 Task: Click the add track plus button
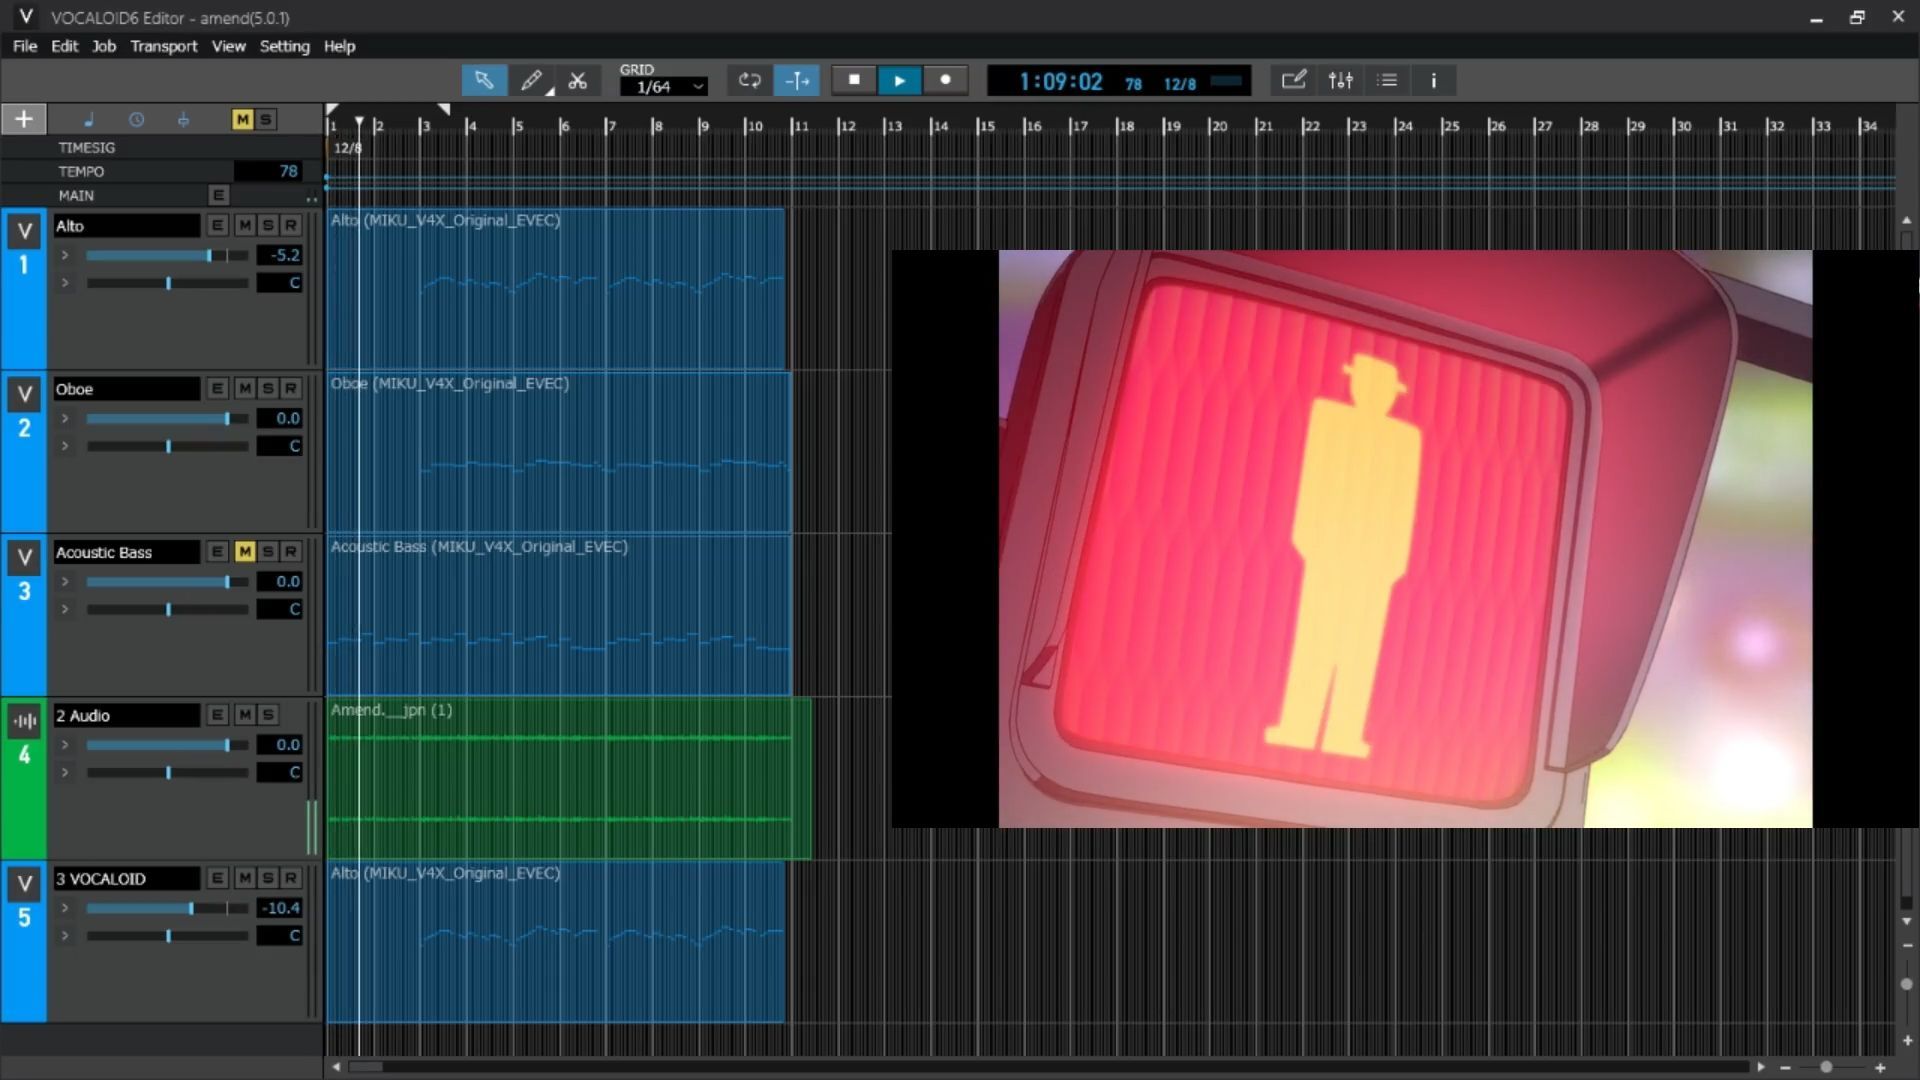coord(24,119)
